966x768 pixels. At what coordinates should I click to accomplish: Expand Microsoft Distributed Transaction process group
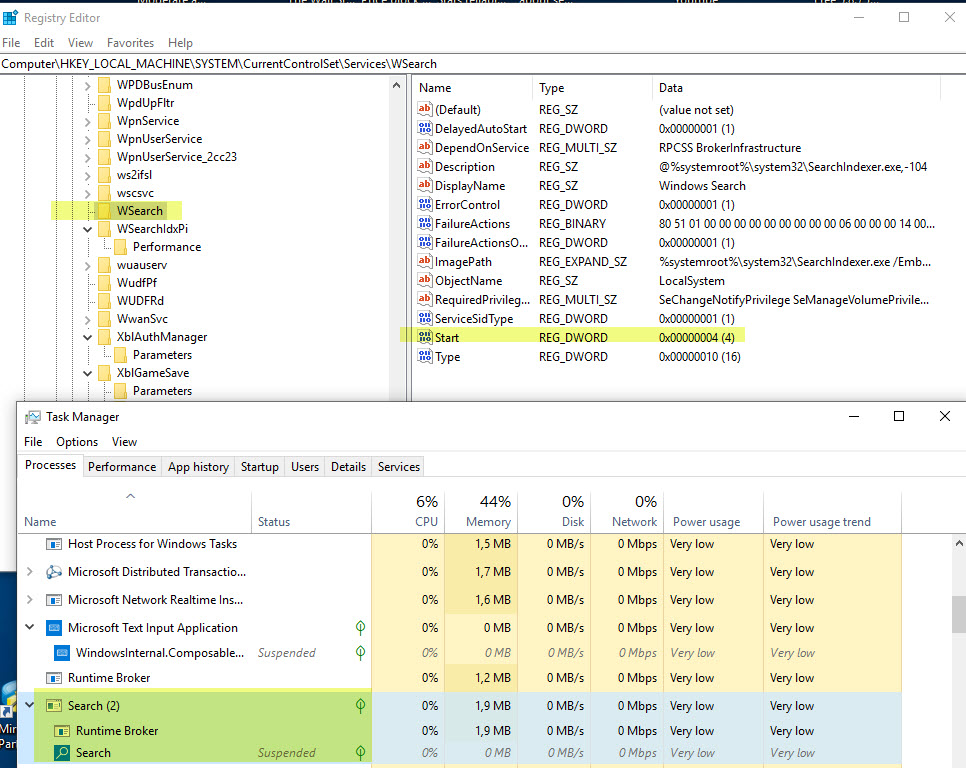coord(30,572)
